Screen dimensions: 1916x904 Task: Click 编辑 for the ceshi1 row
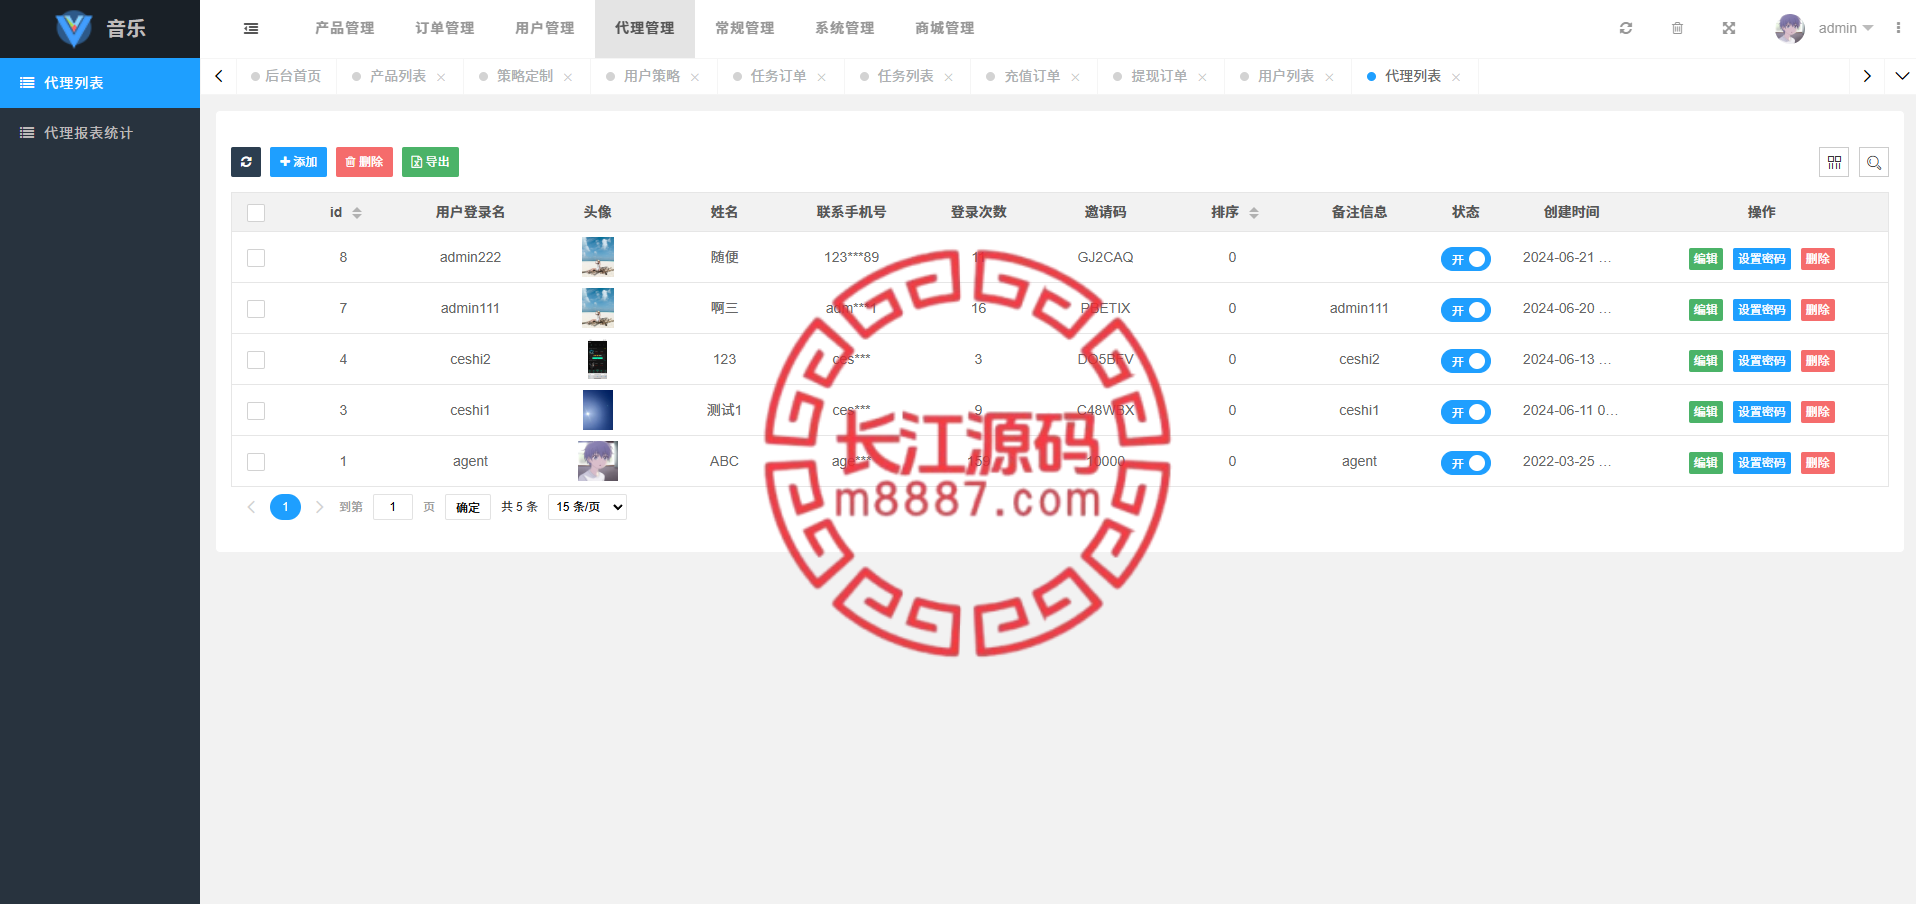1706,412
